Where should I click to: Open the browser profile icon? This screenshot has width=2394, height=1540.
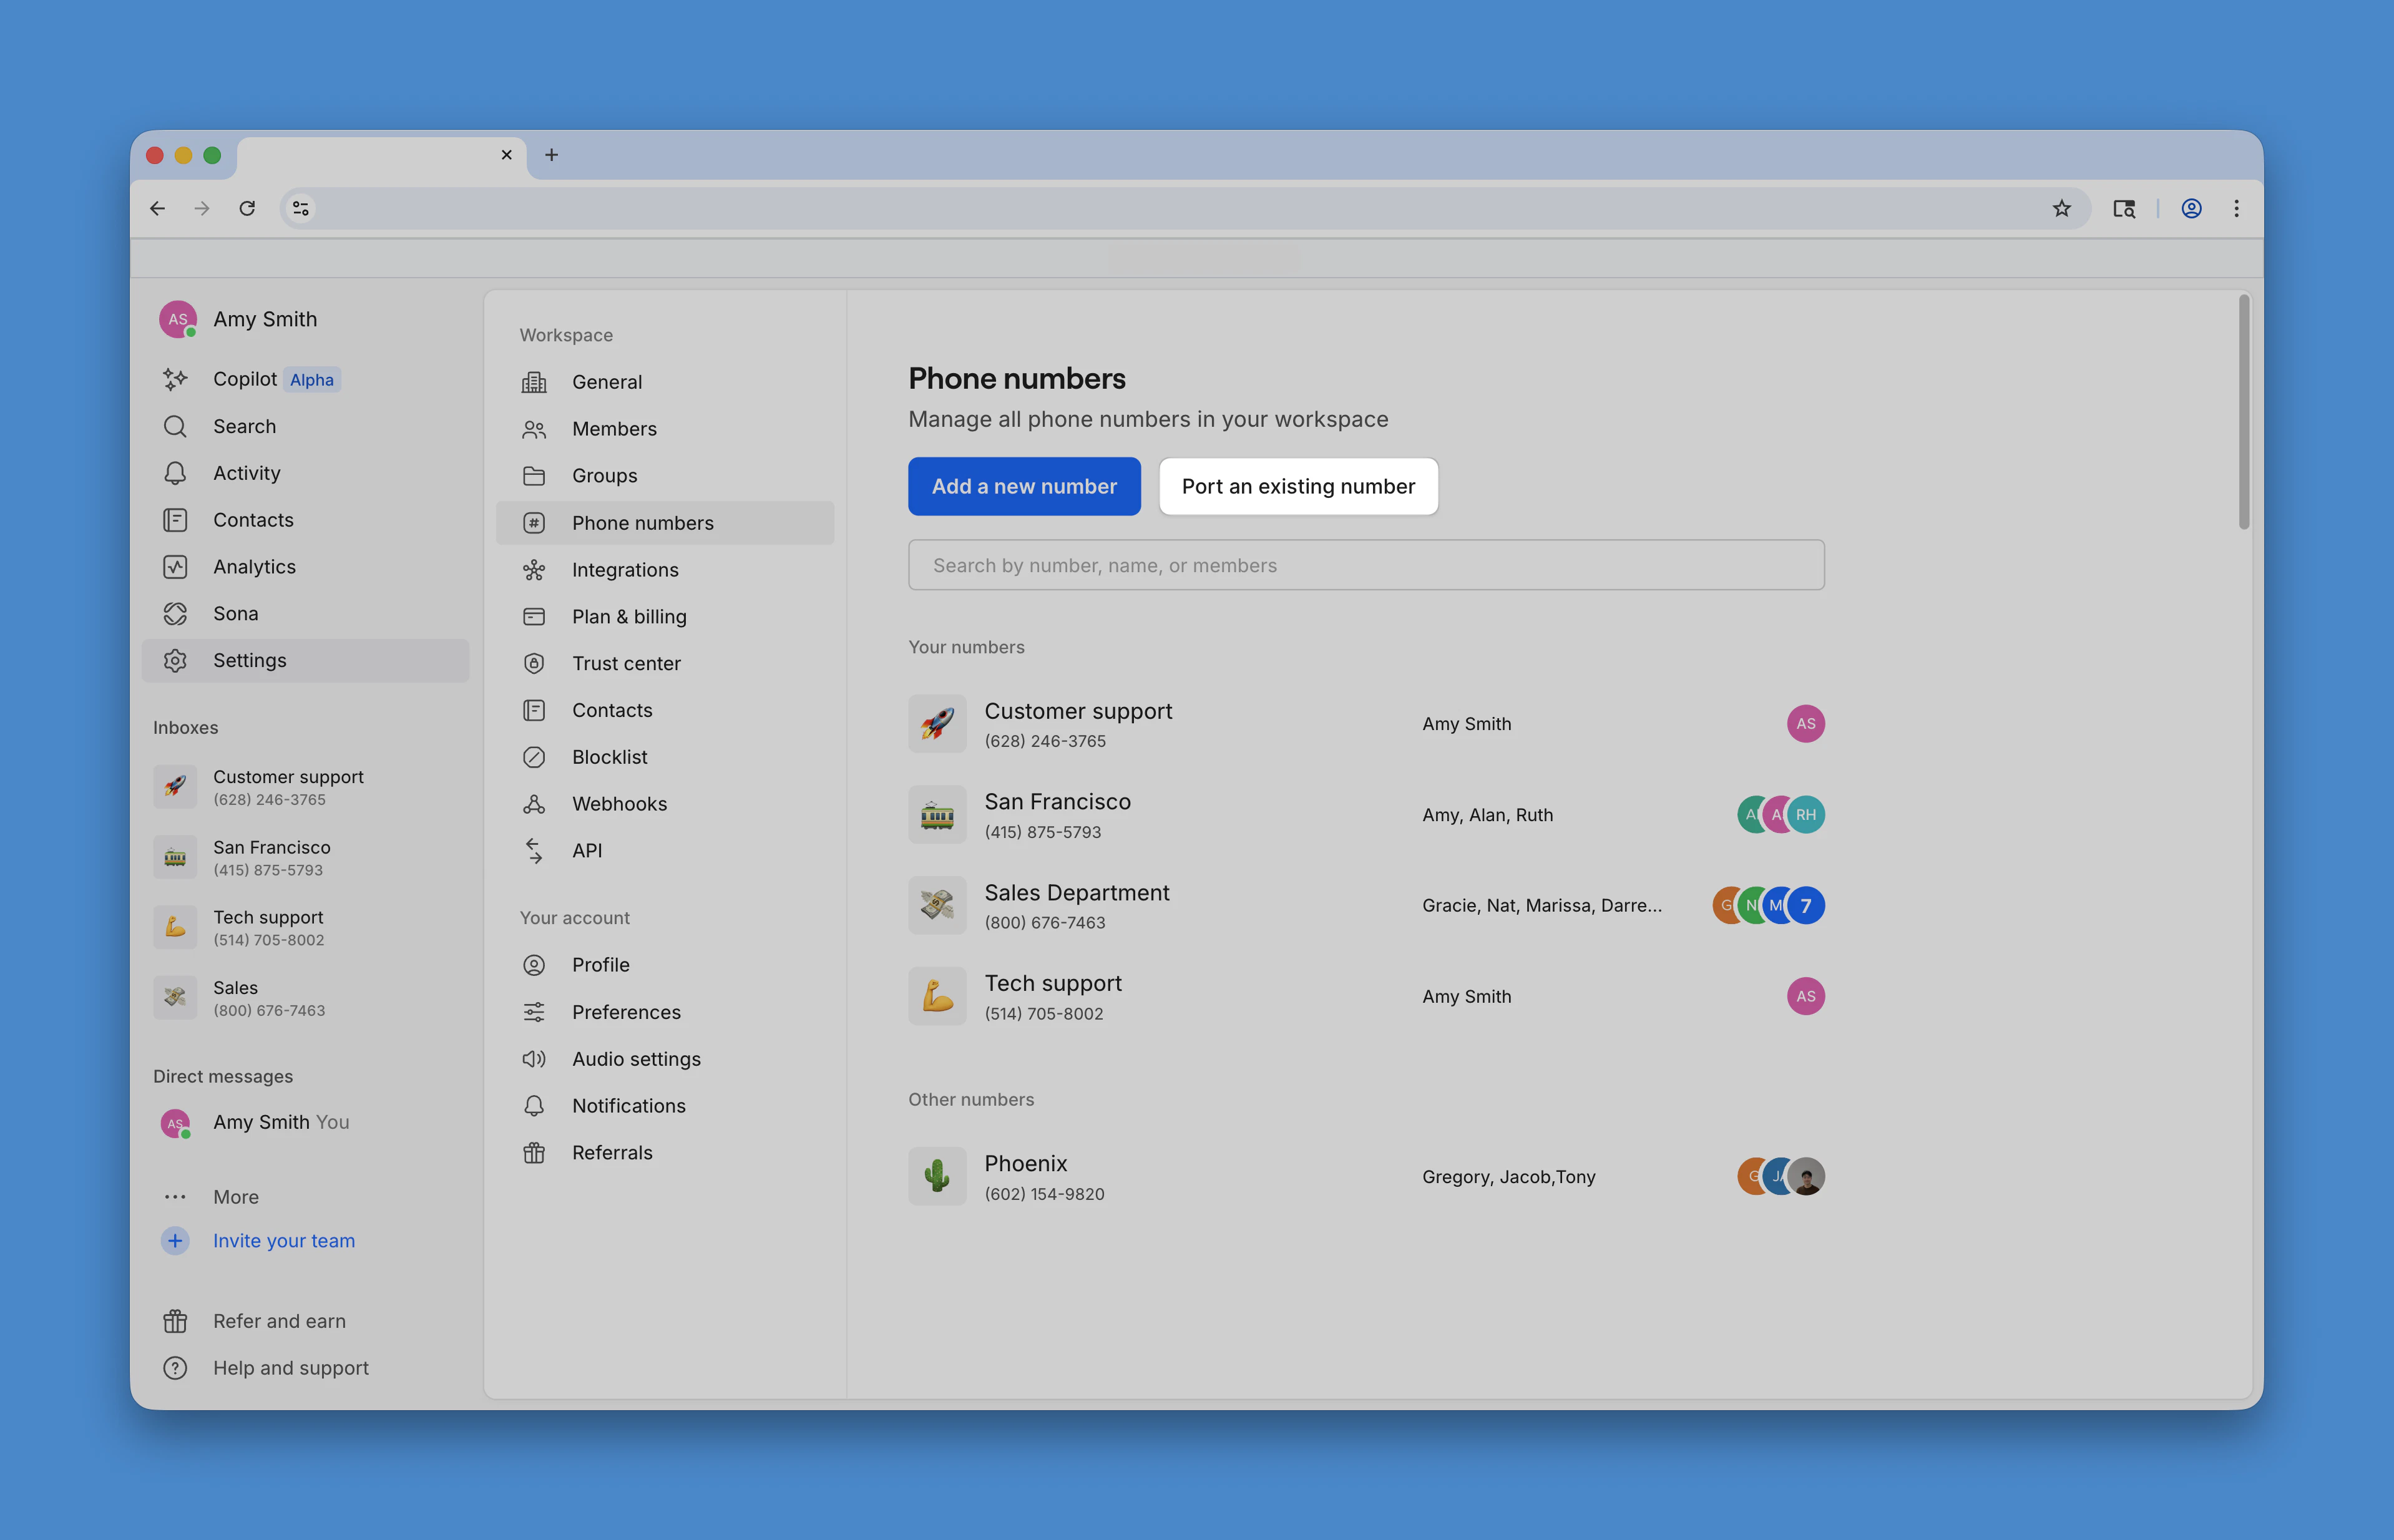(x=2191, y=208)
